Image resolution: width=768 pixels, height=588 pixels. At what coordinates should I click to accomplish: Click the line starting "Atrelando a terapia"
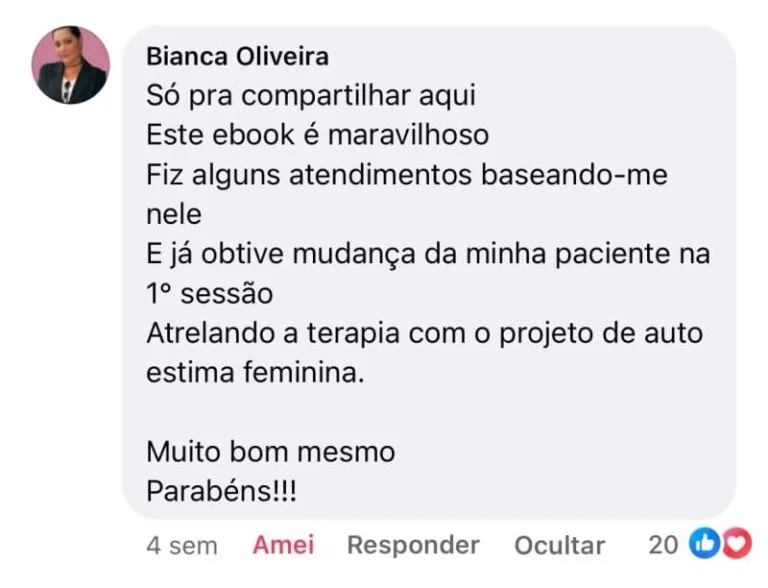coord(425,333)
